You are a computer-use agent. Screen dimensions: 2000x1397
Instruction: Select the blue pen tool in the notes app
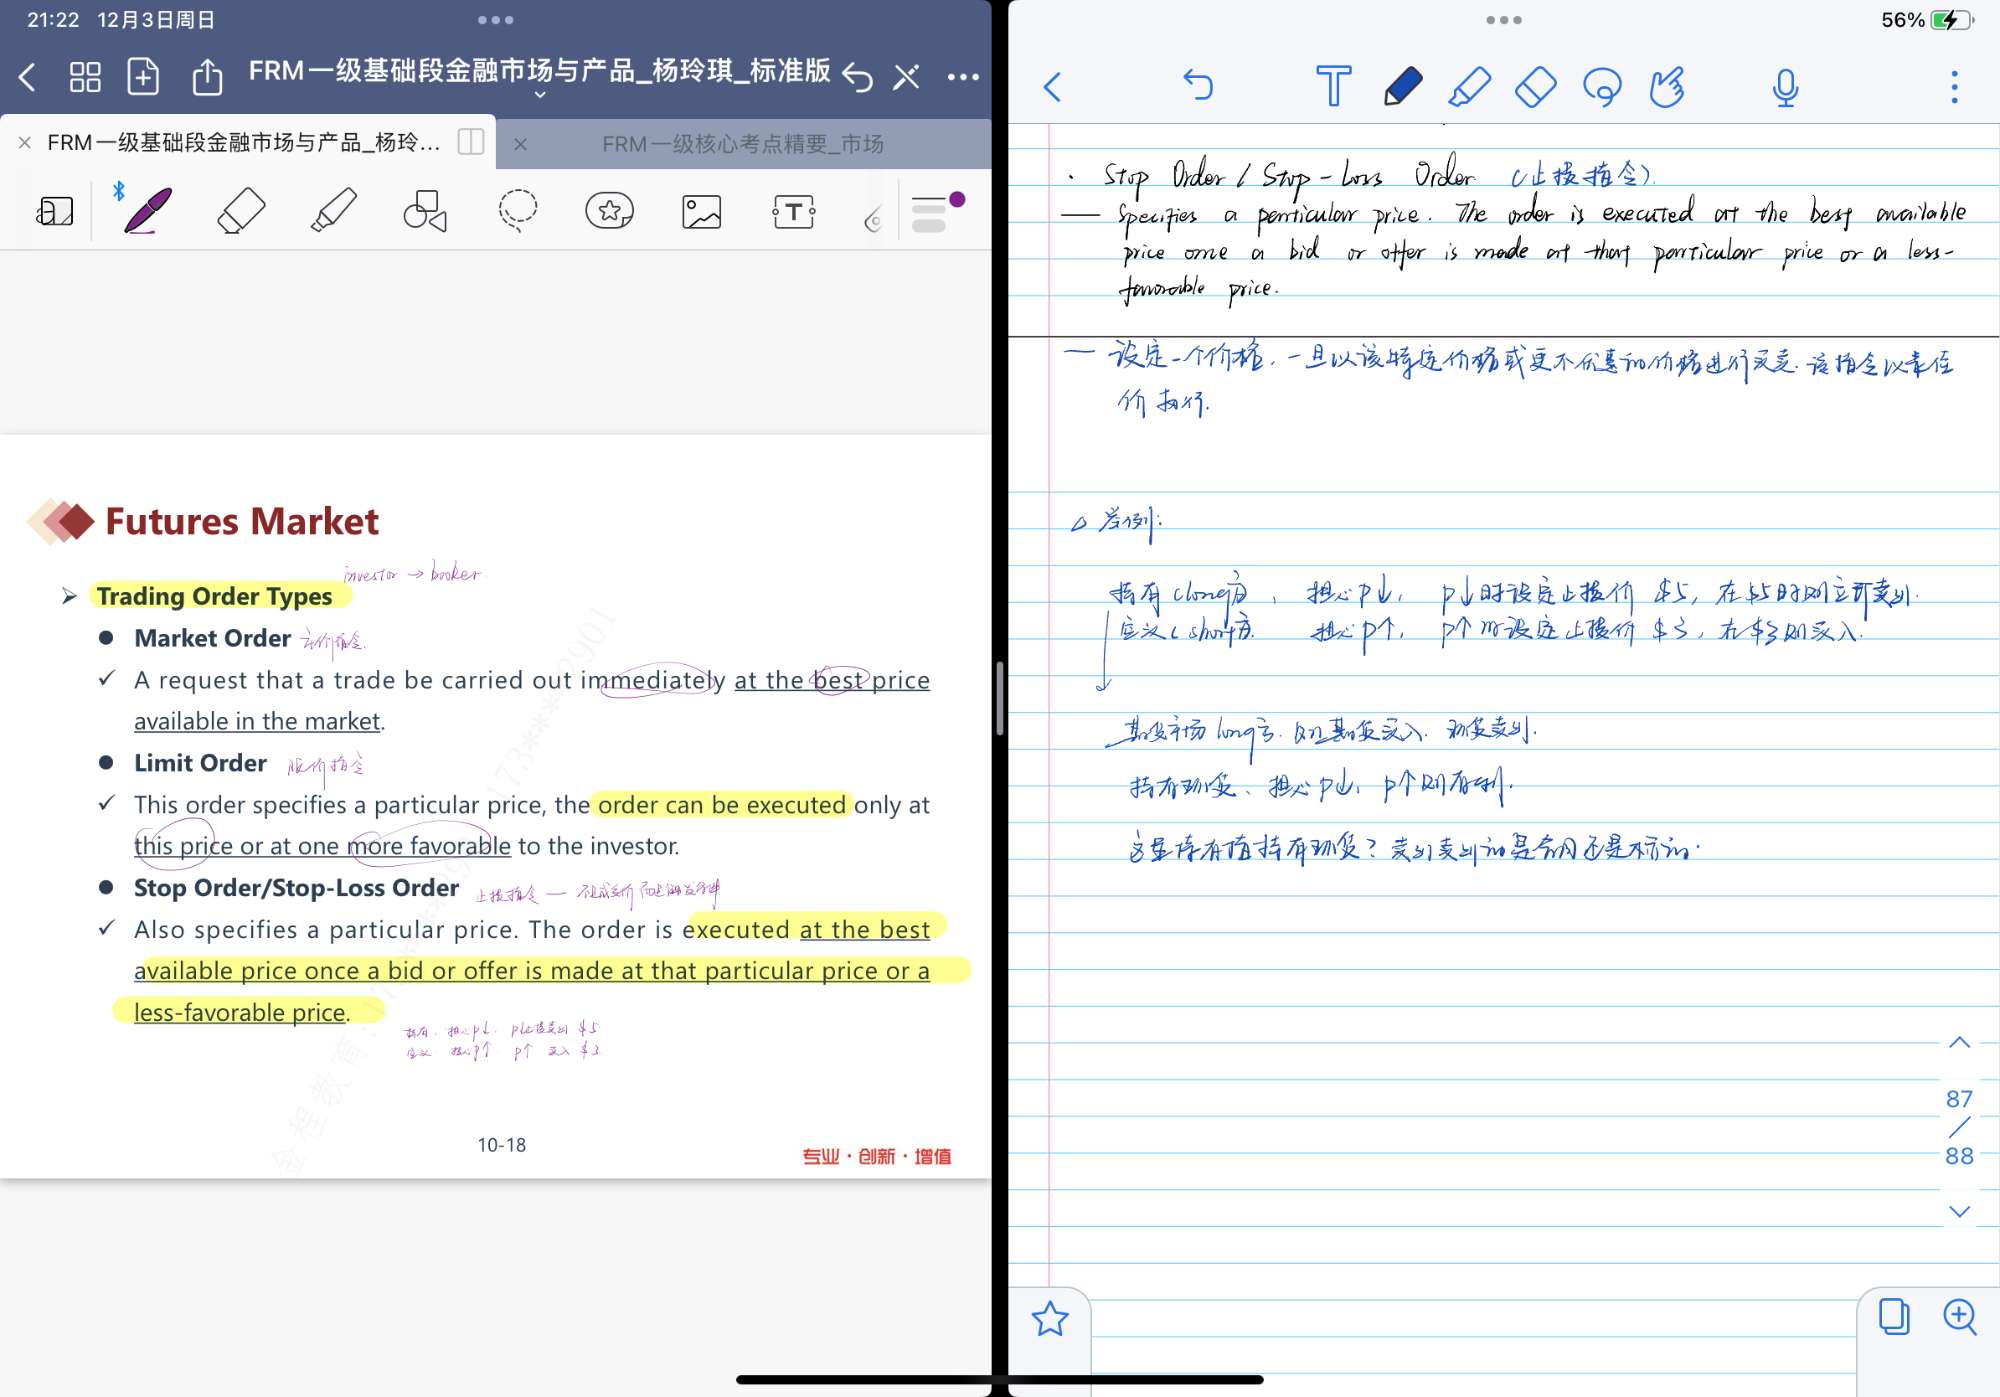click(x=1402, y=87)
